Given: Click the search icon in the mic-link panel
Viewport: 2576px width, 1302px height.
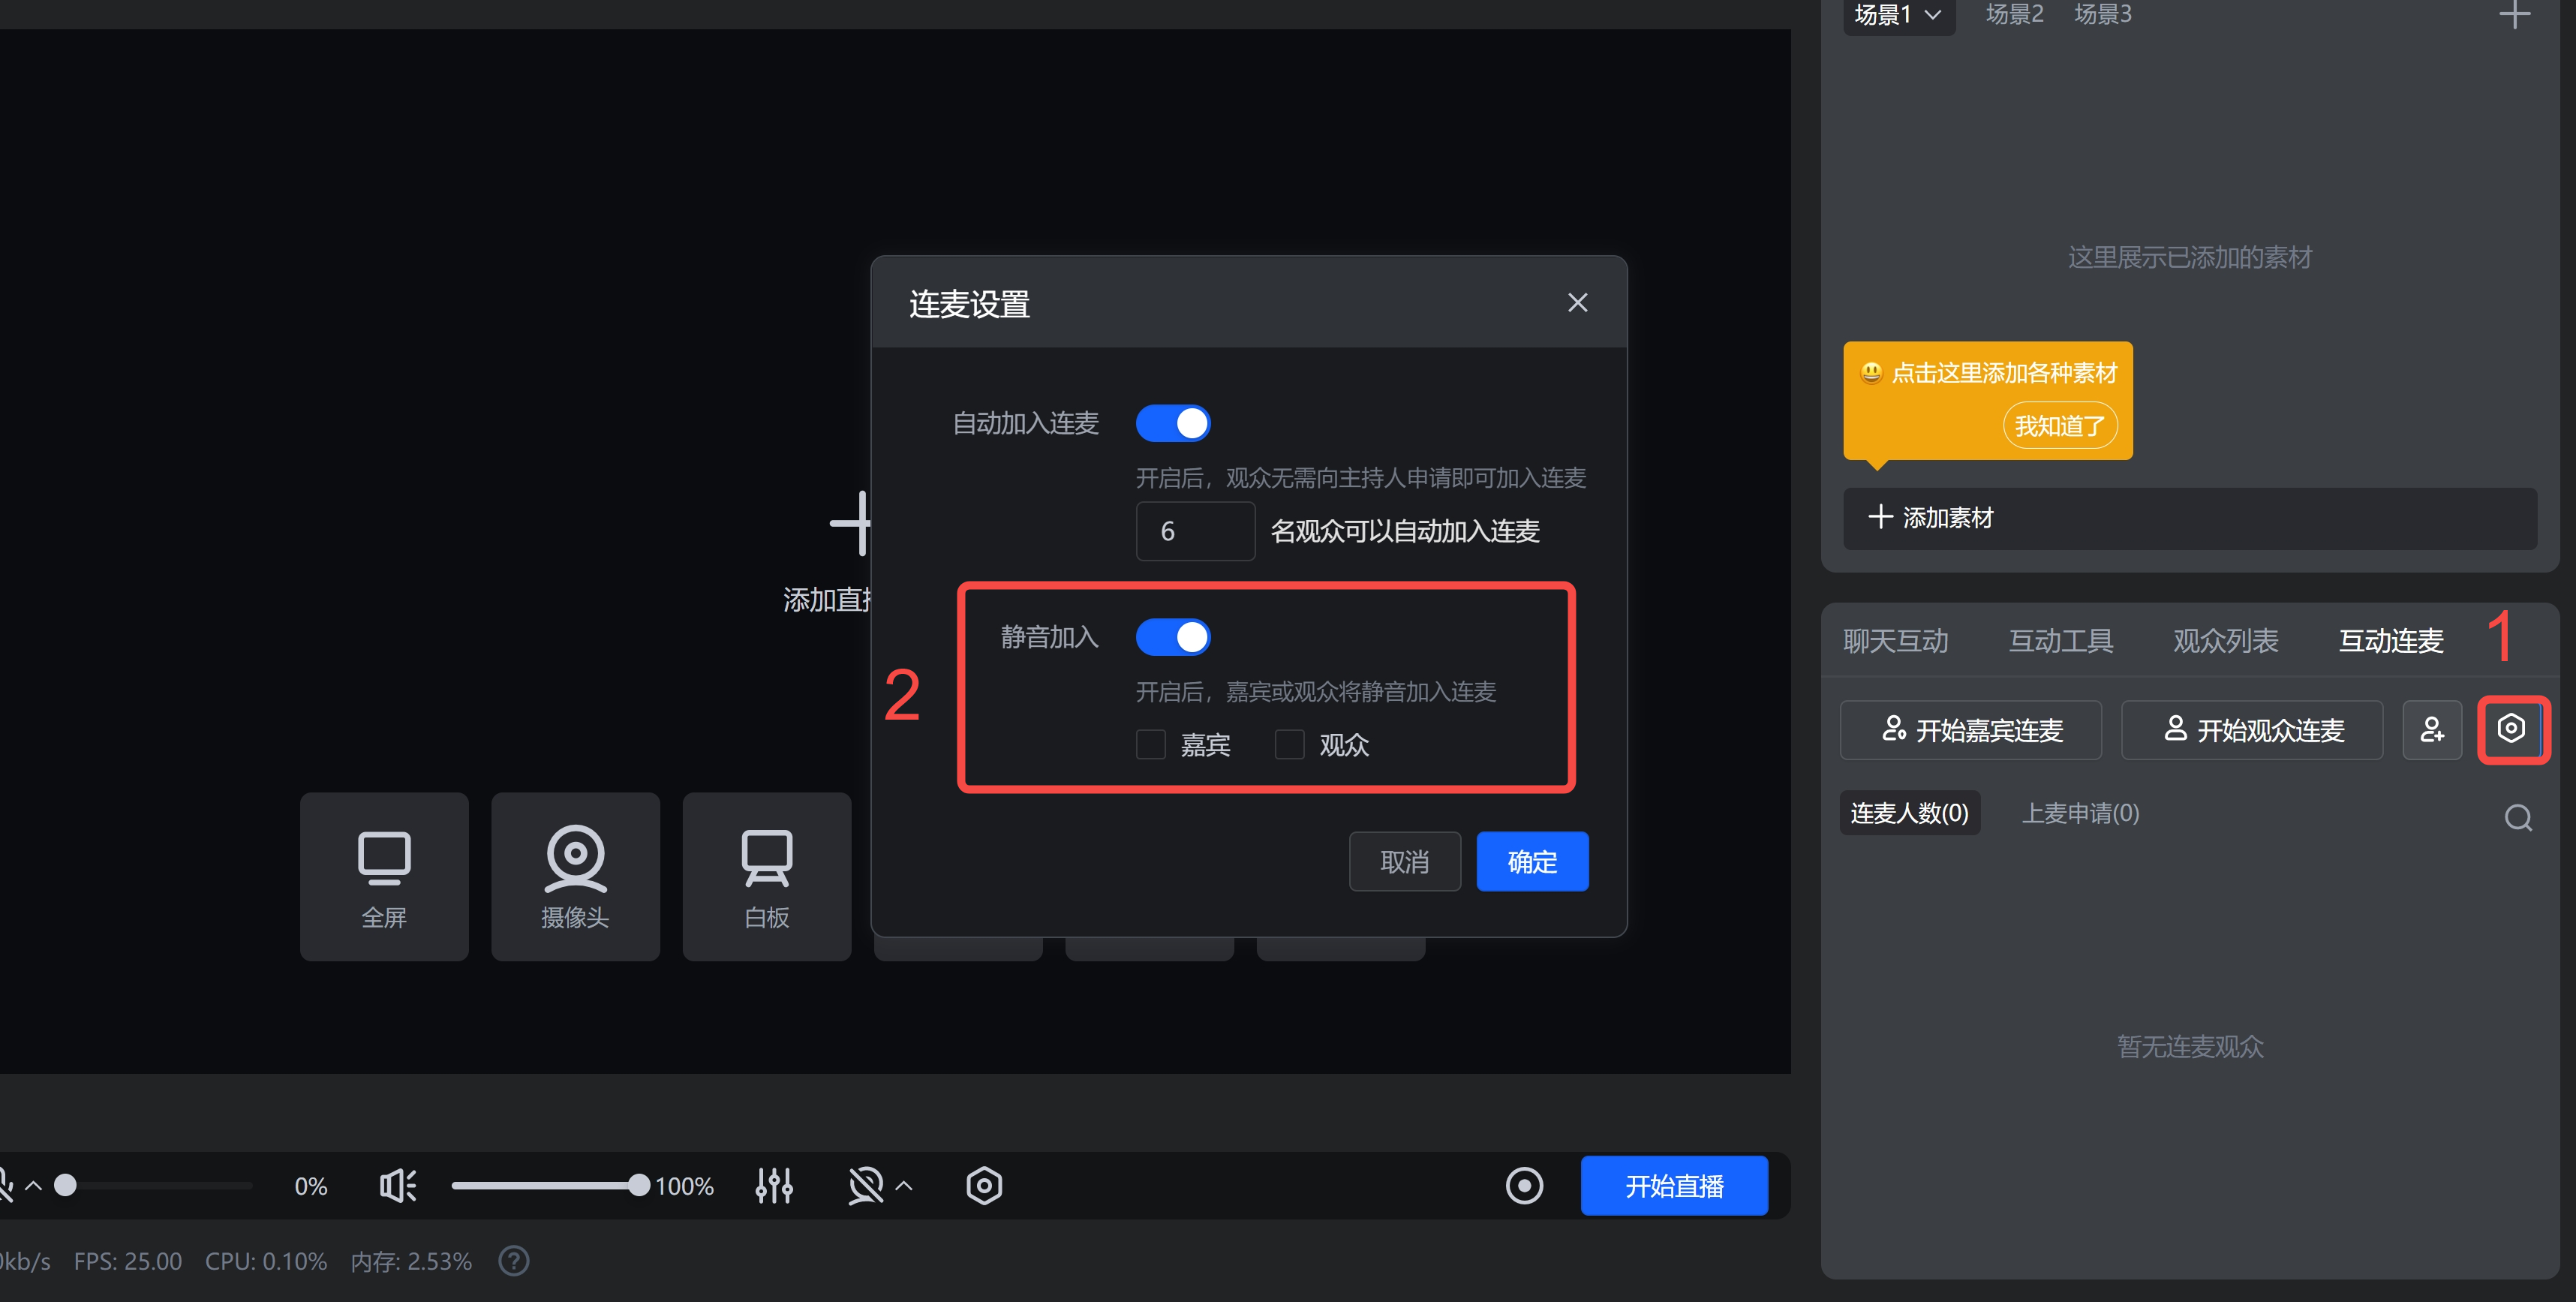Looking at the screenshot, I should [2518, 817].
